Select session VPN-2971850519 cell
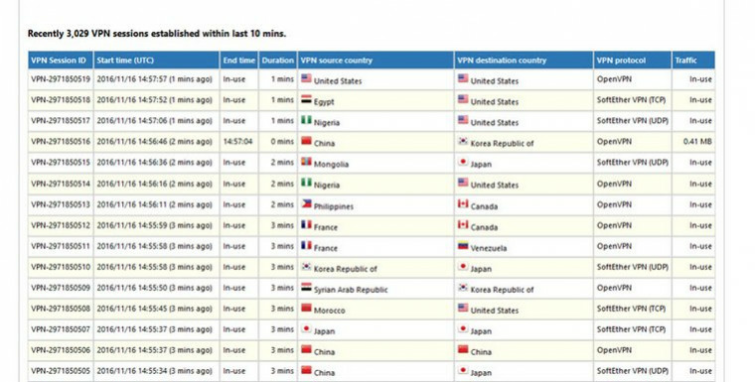755x382 pixels. point(61,79)
